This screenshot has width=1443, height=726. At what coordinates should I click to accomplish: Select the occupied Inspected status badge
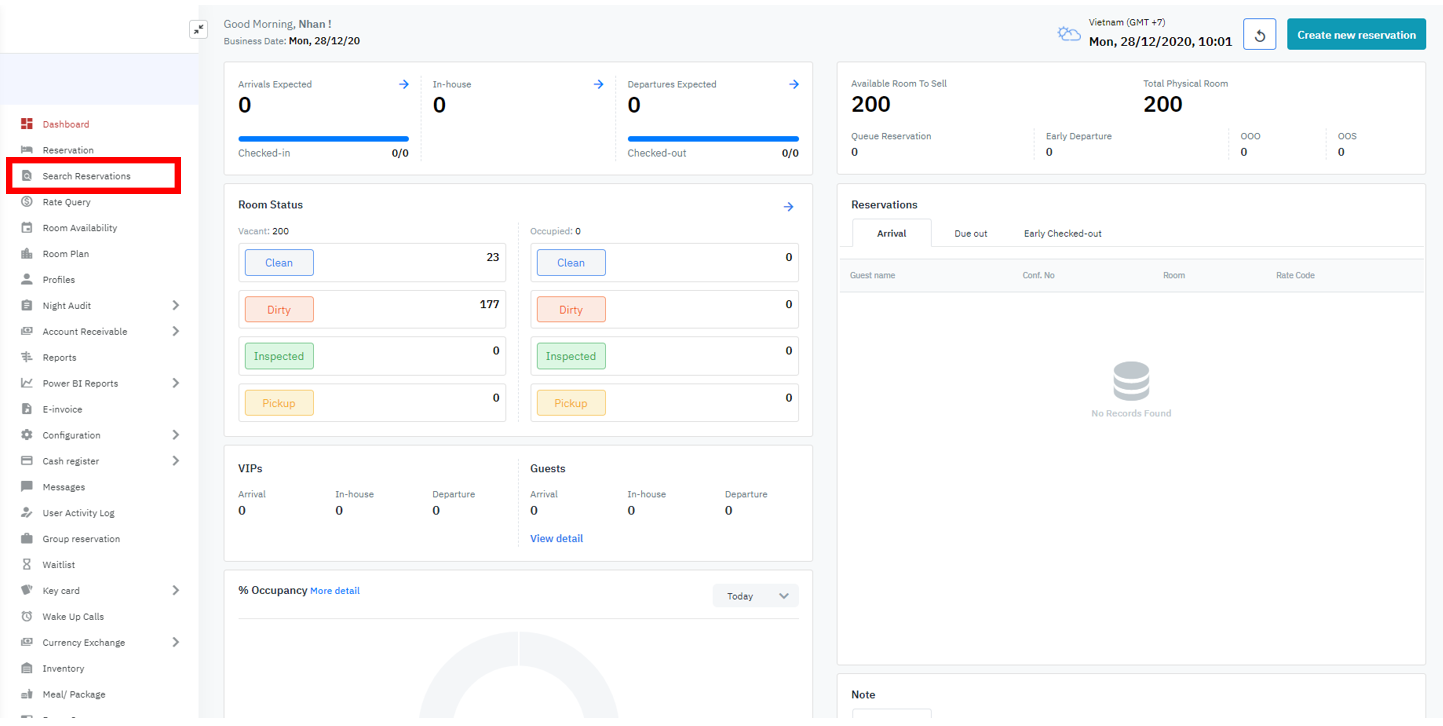tap(571, 356)
